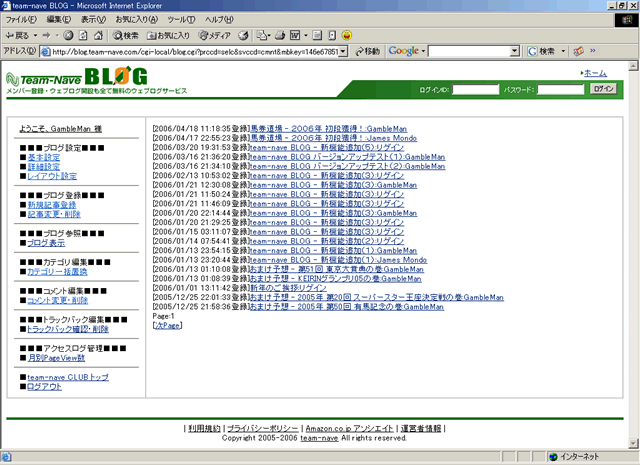This screenshot has height=465, width=640.
Task: Click the Team-Nave BLOG logo
Action: pyautogui.click(x=76, y=78)
